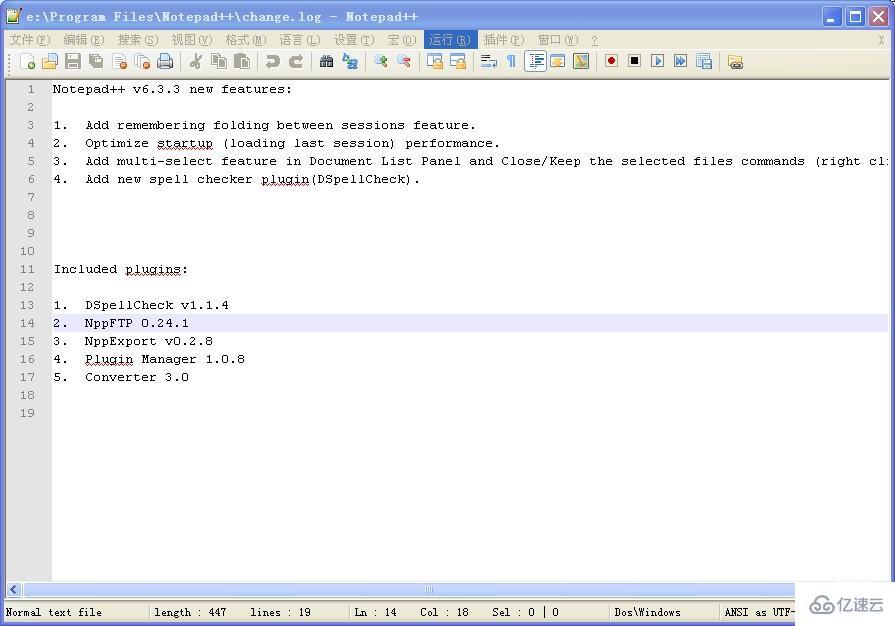Open Find with the binoculars icon
895x626 pixels.
click(x=326, y=62)
